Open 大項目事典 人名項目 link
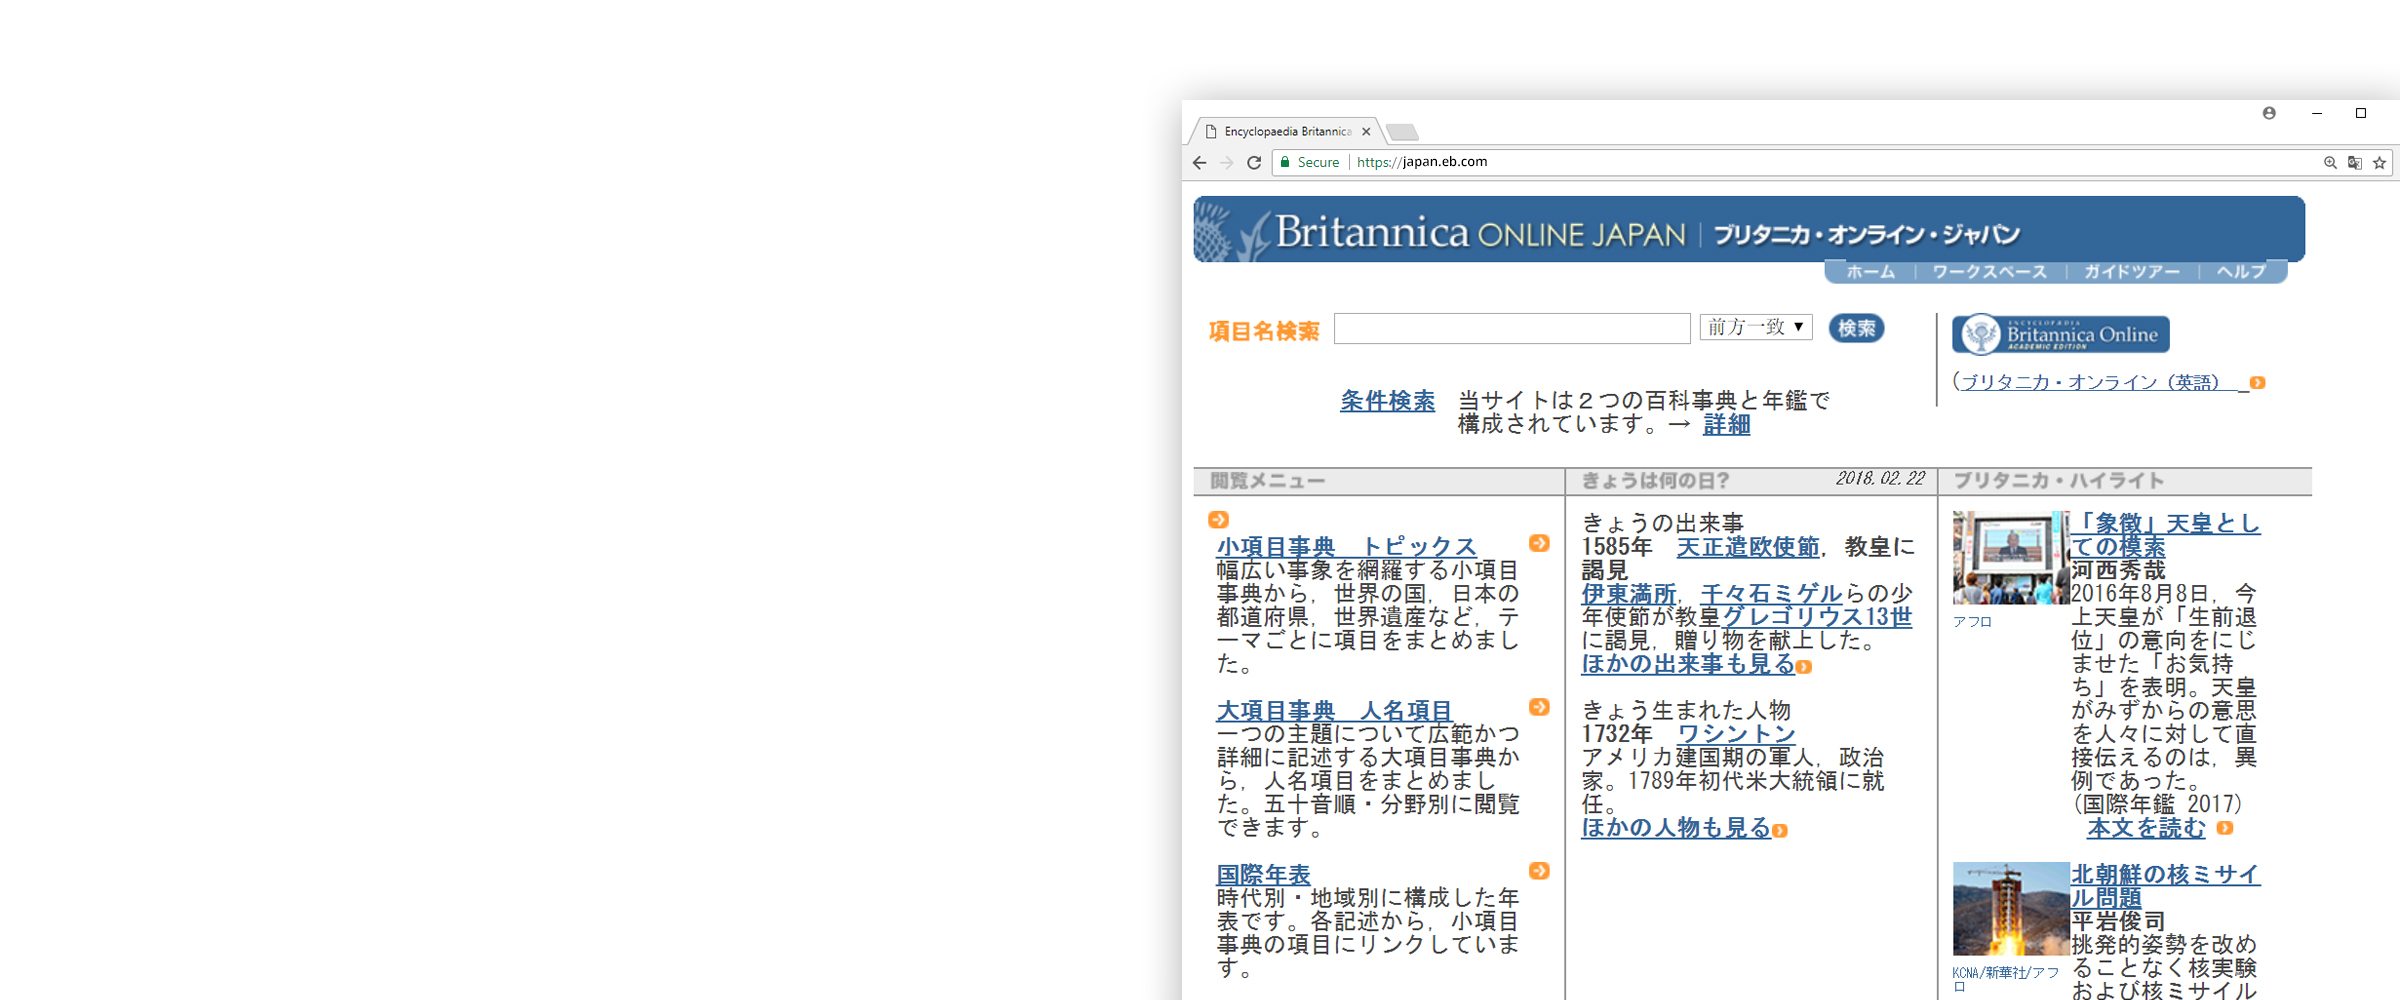The height and width of the screenshot is (1000, 2400). coord(1334,711)
